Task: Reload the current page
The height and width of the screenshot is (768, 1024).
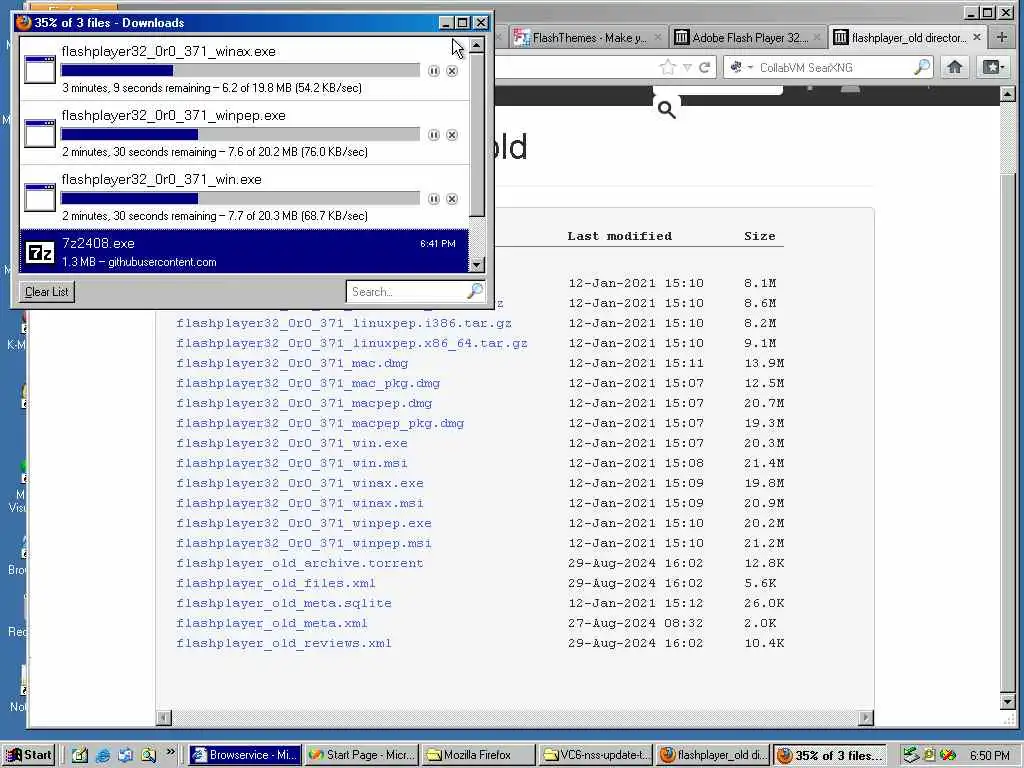Action: [705, 67]
